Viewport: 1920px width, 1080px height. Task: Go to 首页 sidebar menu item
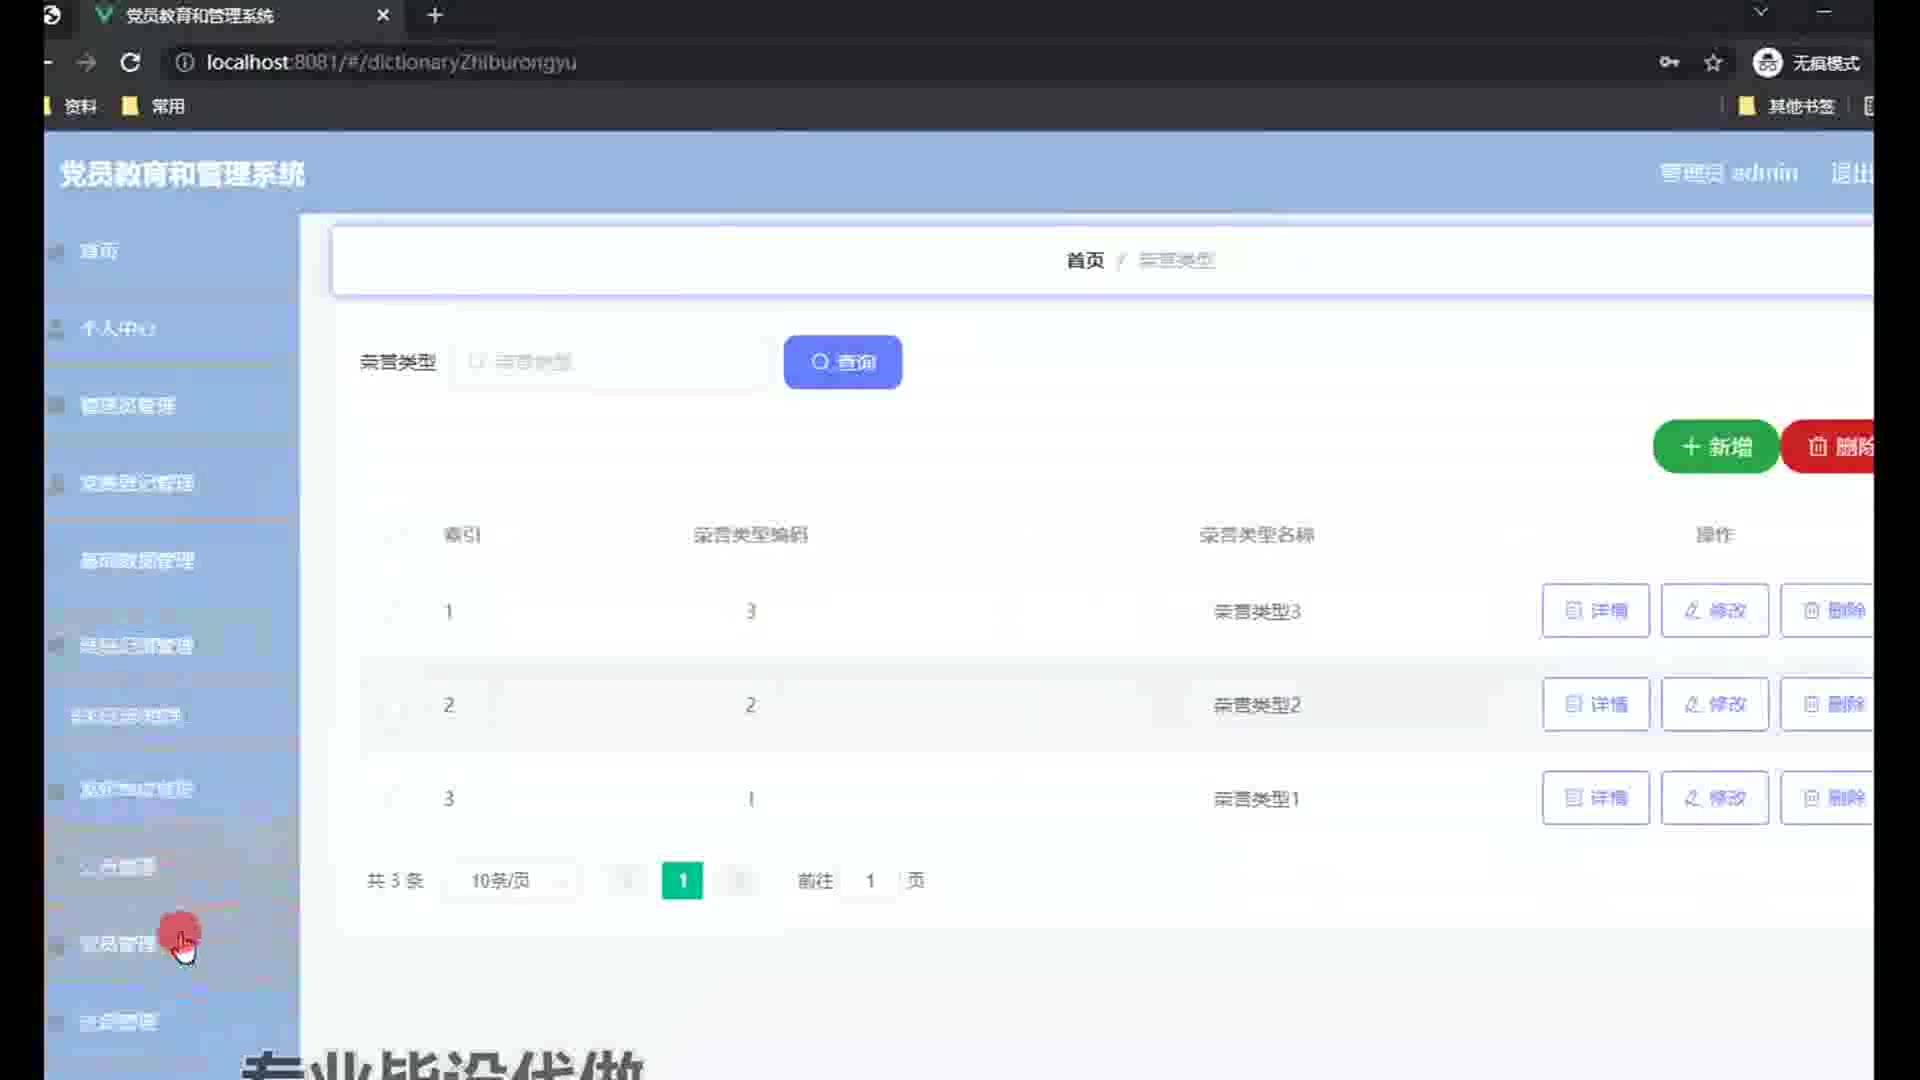[98, 251]
